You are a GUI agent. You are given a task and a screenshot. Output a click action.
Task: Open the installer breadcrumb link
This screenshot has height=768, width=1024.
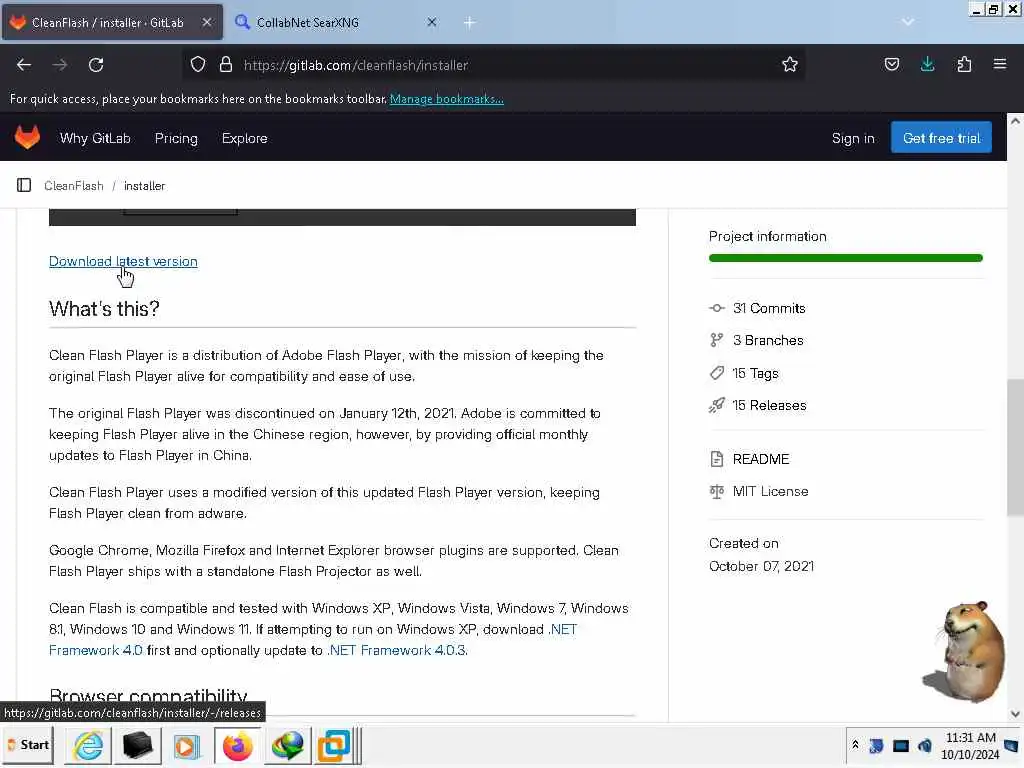click(x=144, y=185)
